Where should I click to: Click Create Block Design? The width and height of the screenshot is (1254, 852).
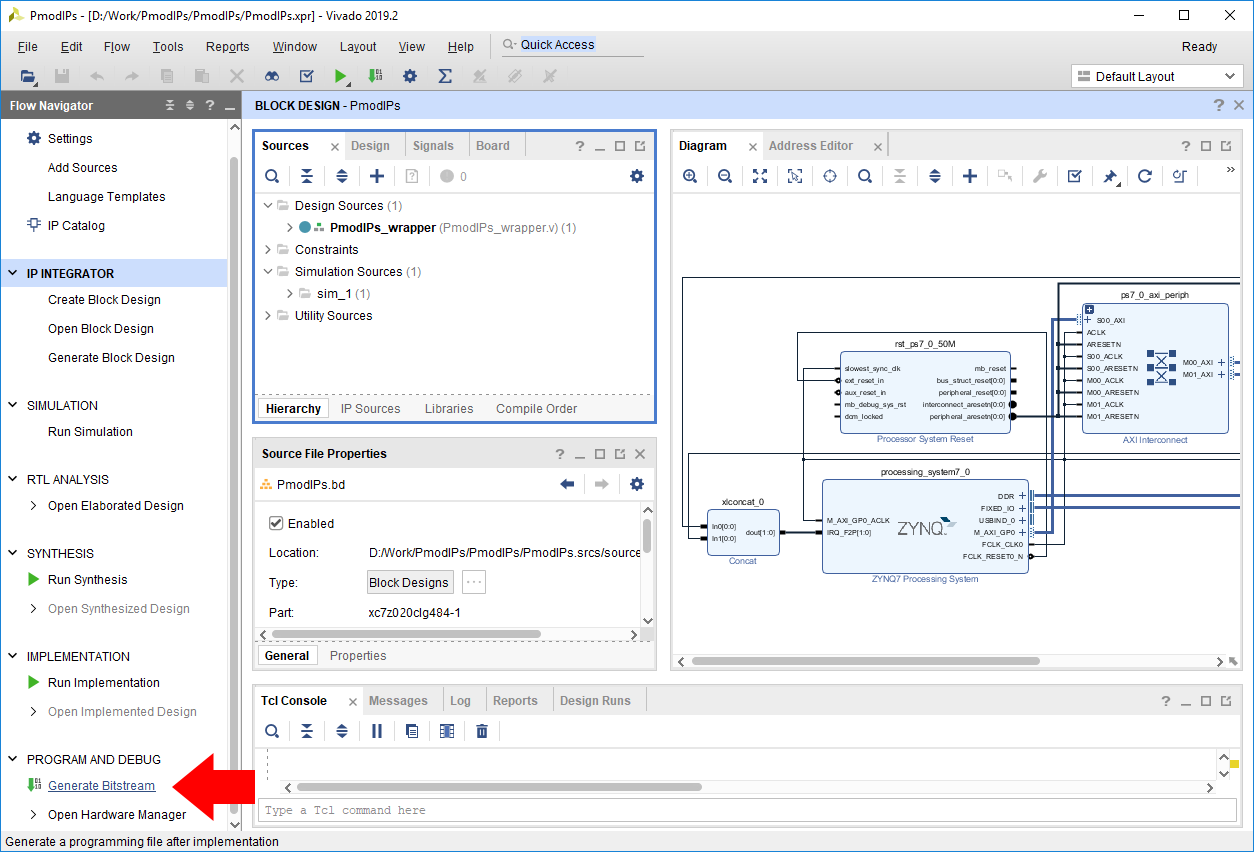(x=104, y=300)
